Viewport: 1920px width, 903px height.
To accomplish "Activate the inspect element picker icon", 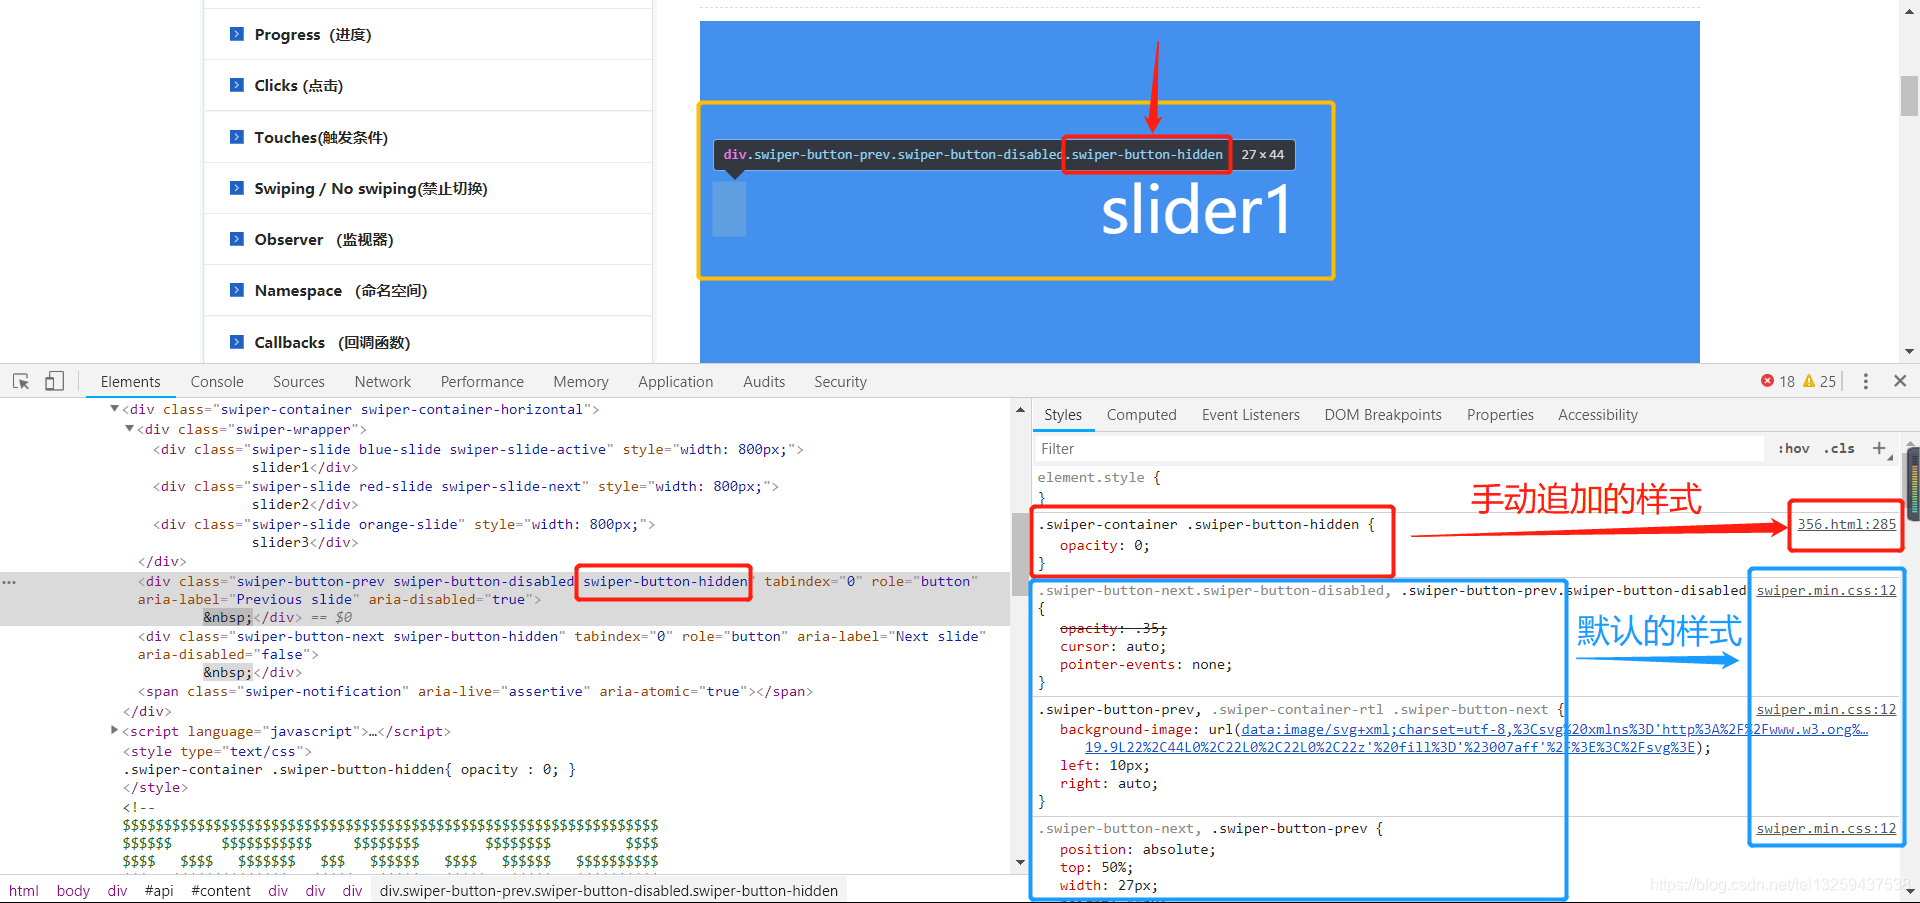I will pyautogui.click(x=21, y=381).
